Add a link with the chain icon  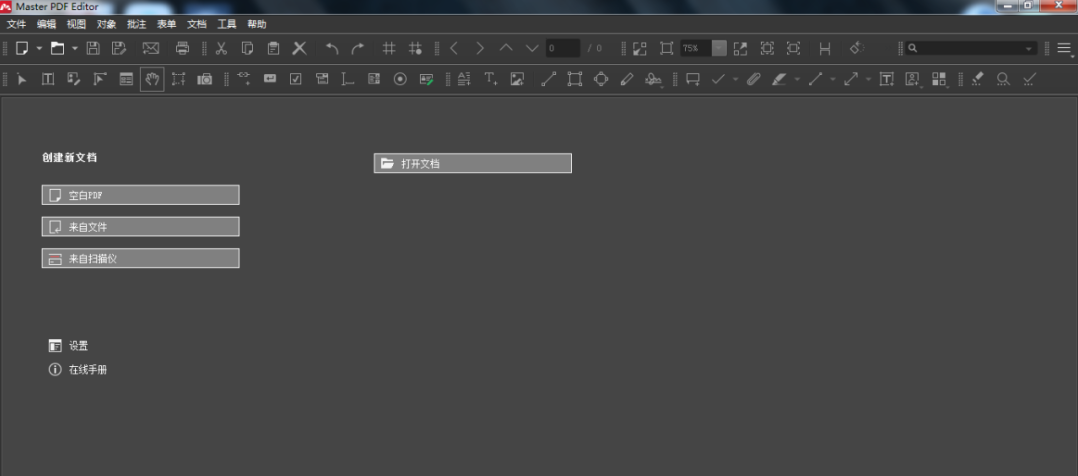pos(244,79)
